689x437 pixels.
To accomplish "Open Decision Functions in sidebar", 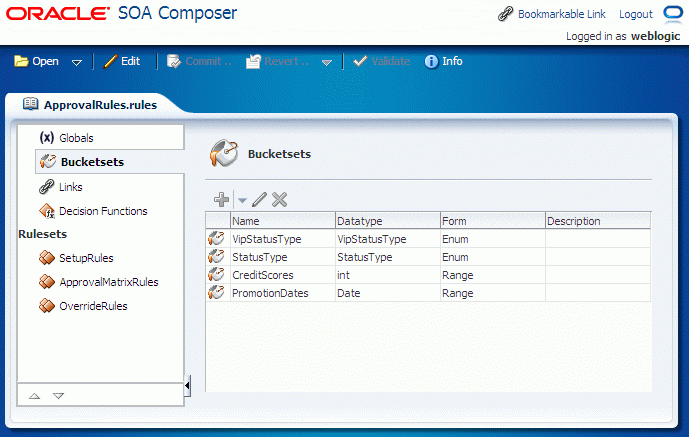I will click(103, 211).
